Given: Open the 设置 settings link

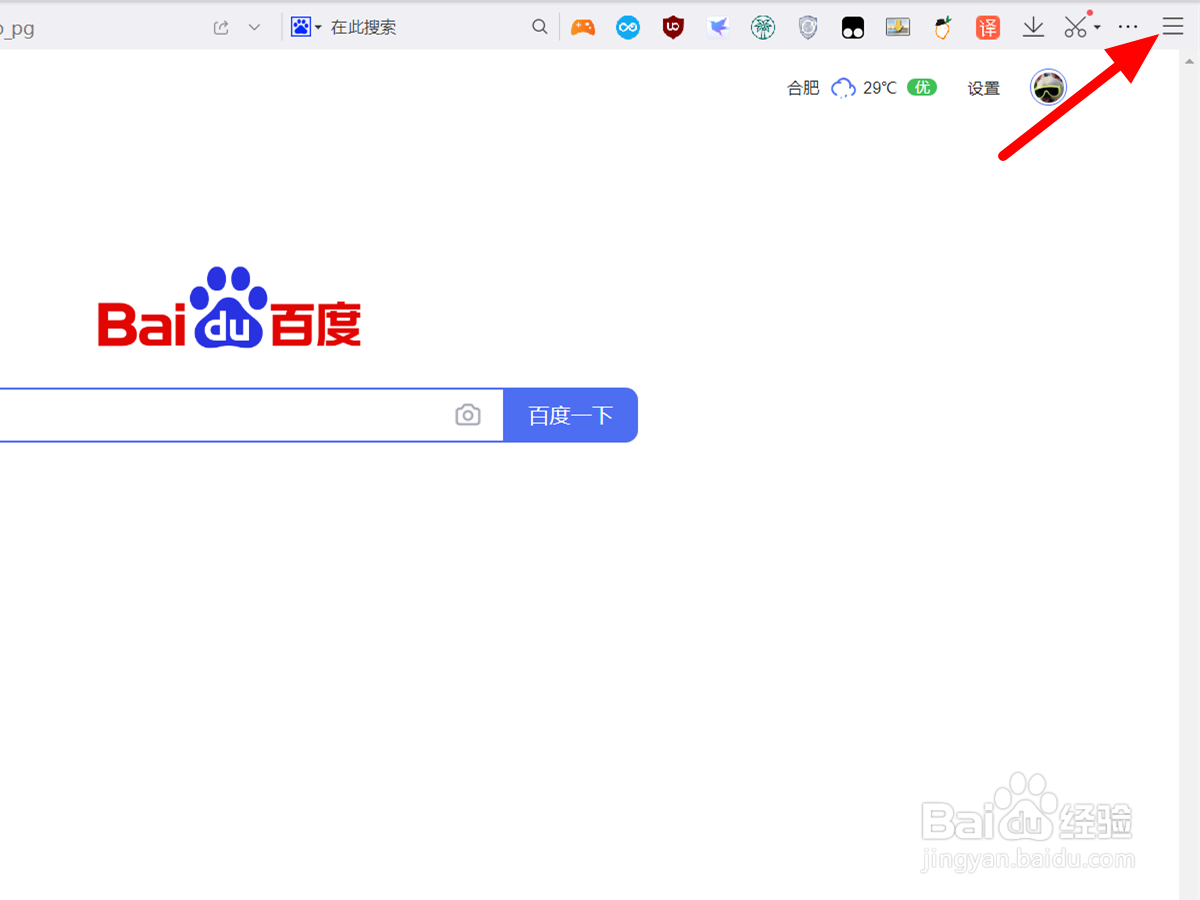Looking at the screenshot, I should [984, 88].
